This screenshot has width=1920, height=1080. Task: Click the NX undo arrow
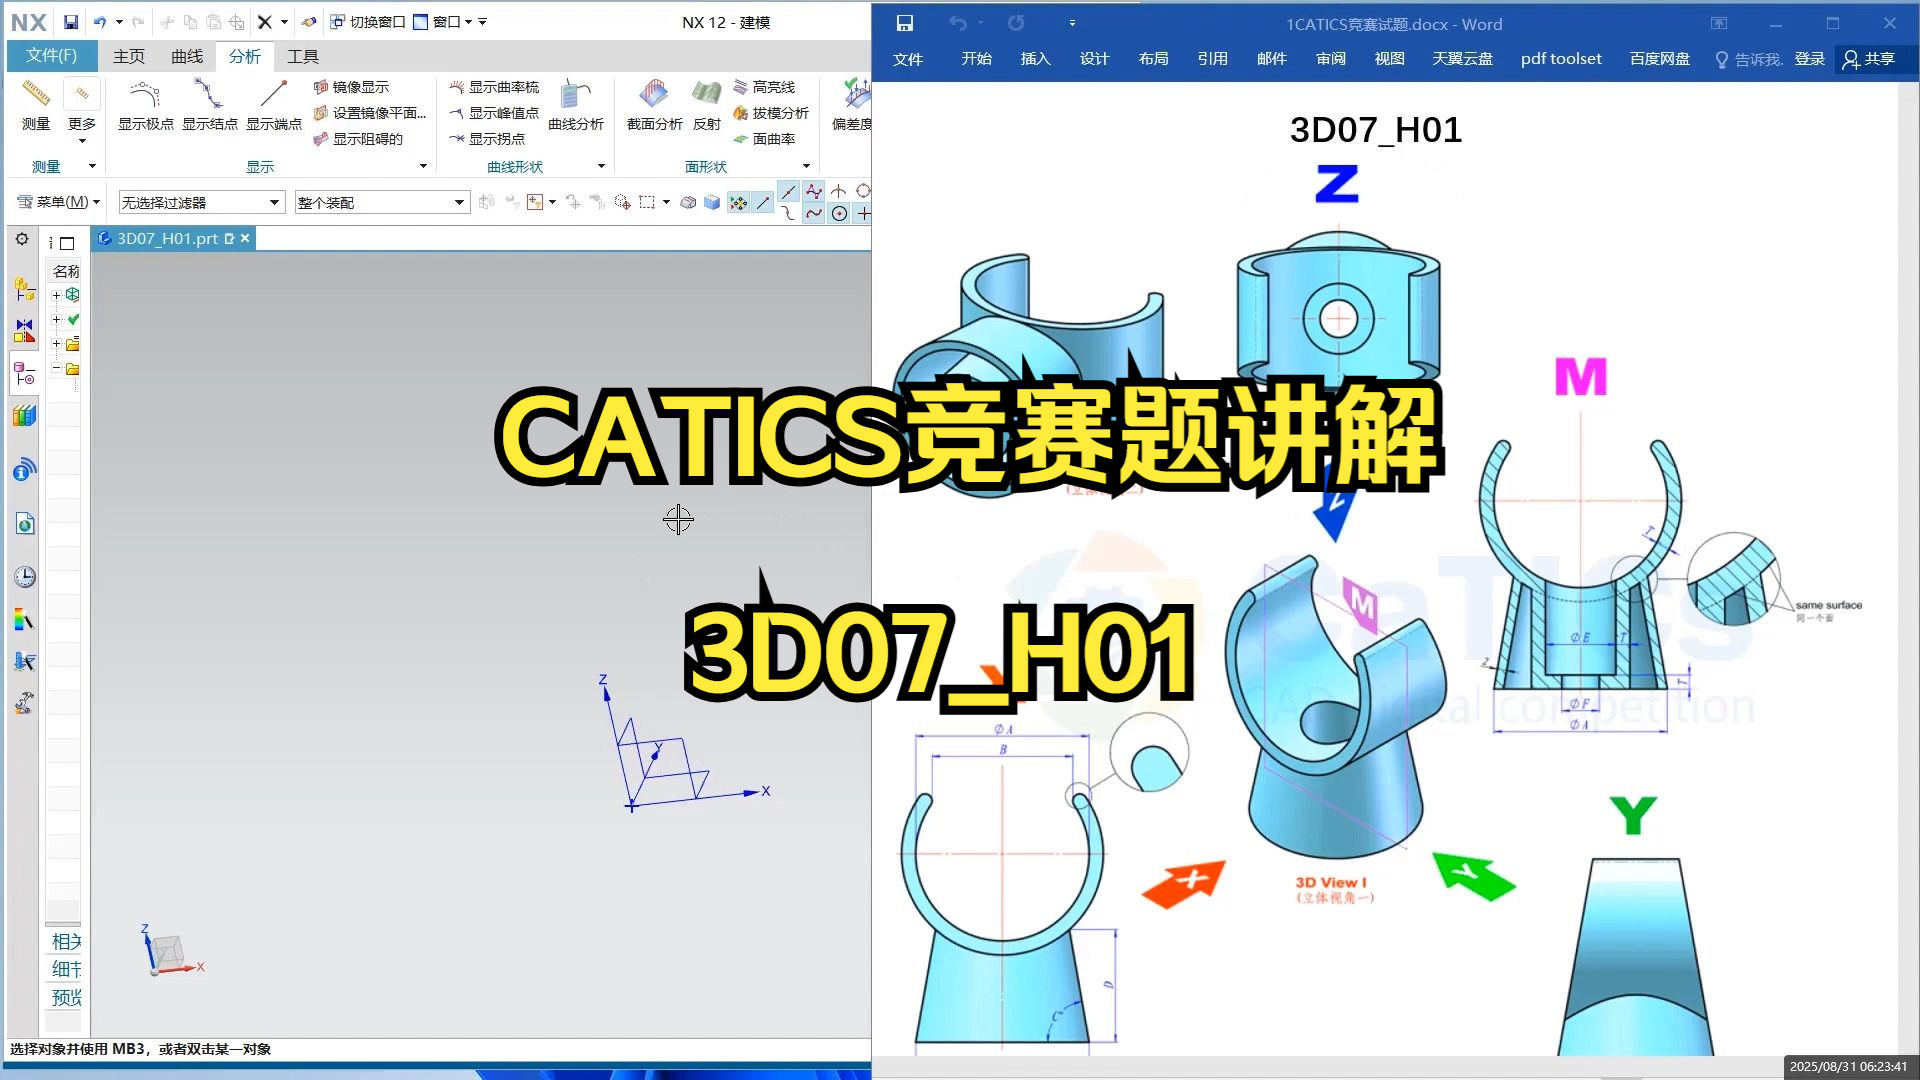(x=100, y=22)
